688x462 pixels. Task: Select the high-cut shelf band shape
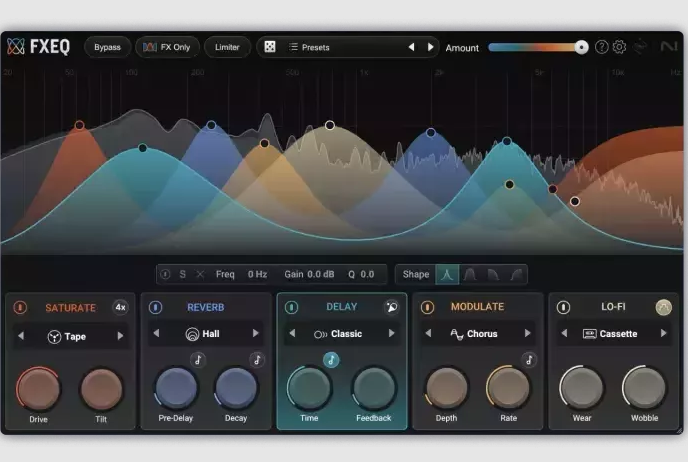point(493,275)
